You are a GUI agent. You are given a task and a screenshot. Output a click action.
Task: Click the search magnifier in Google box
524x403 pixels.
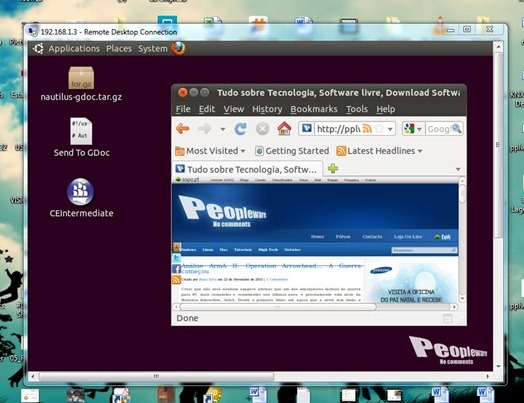(x=456, y=128)
